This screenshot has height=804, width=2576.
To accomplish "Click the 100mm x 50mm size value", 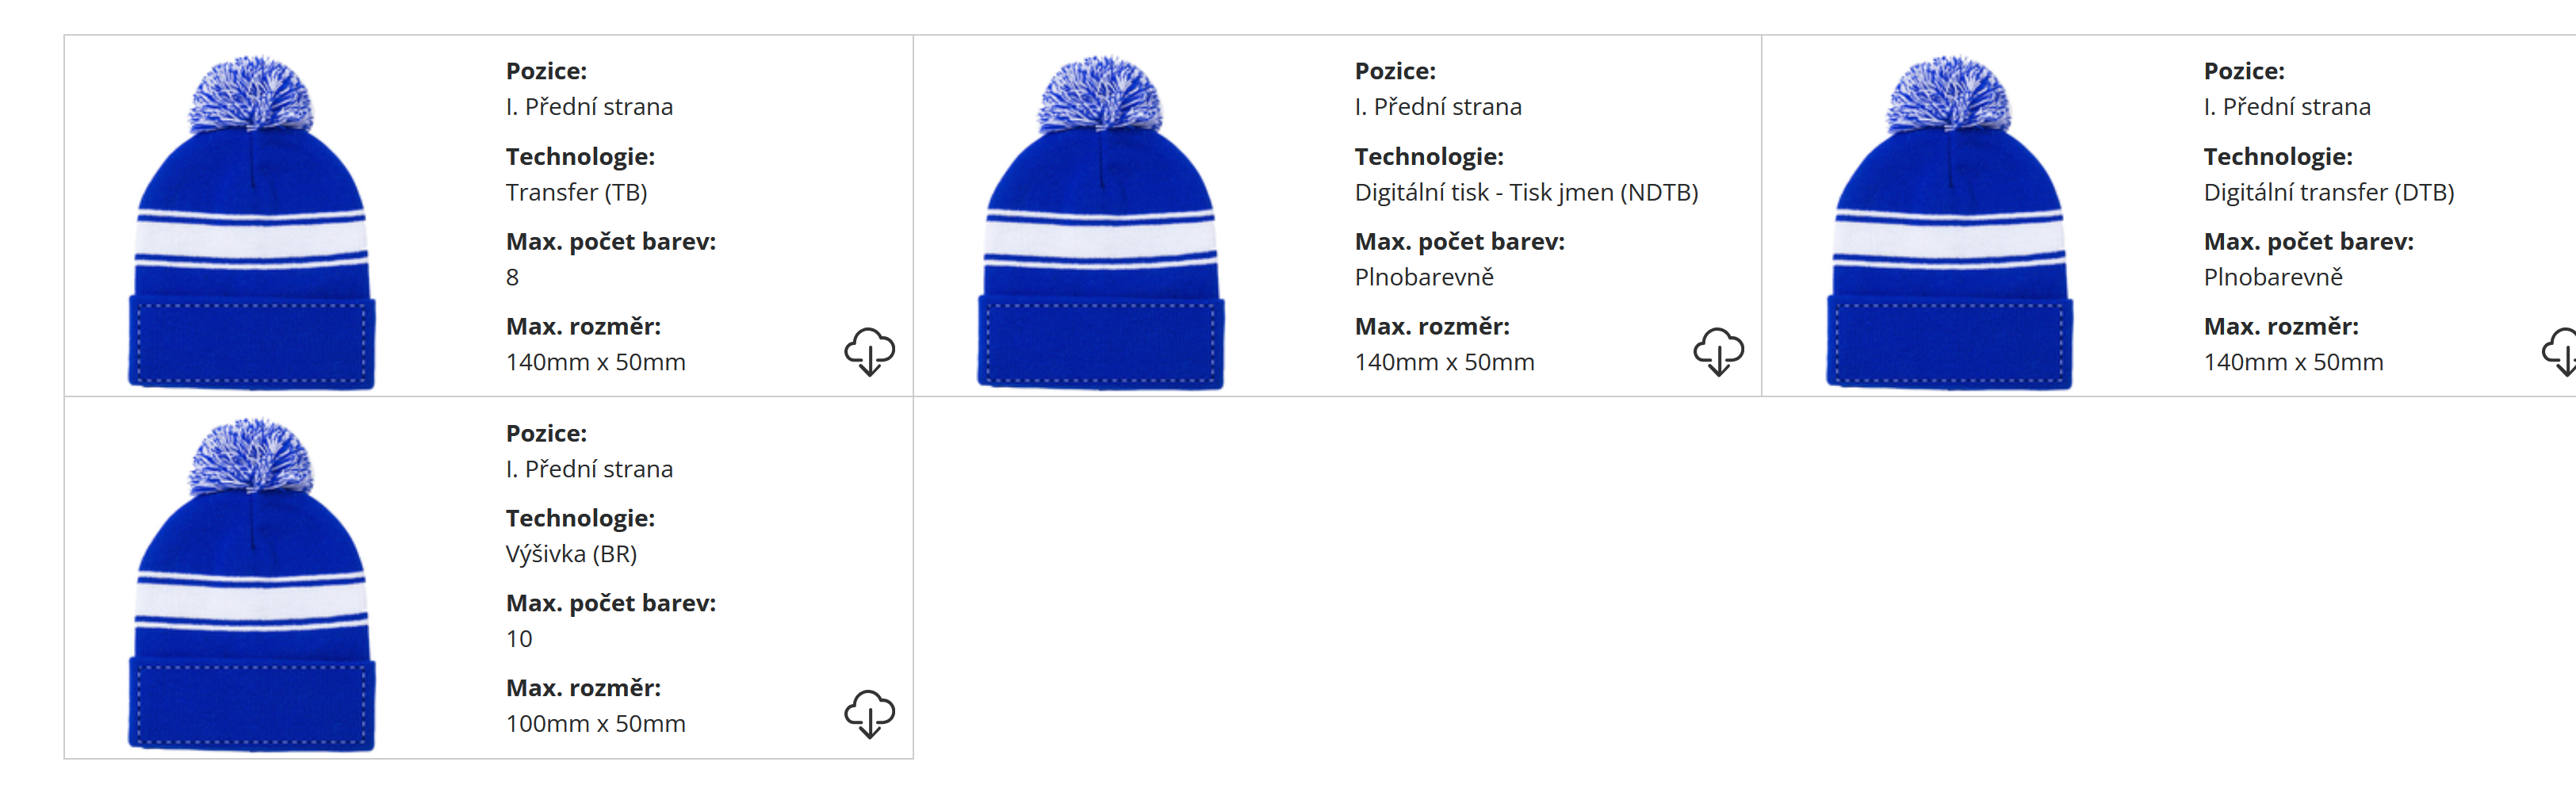I will point(595,724).
